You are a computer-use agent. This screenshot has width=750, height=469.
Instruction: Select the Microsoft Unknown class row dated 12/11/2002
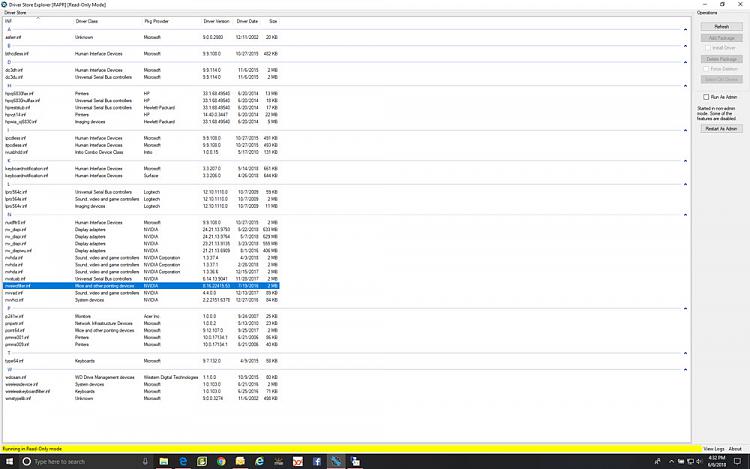tap(141, 37)
